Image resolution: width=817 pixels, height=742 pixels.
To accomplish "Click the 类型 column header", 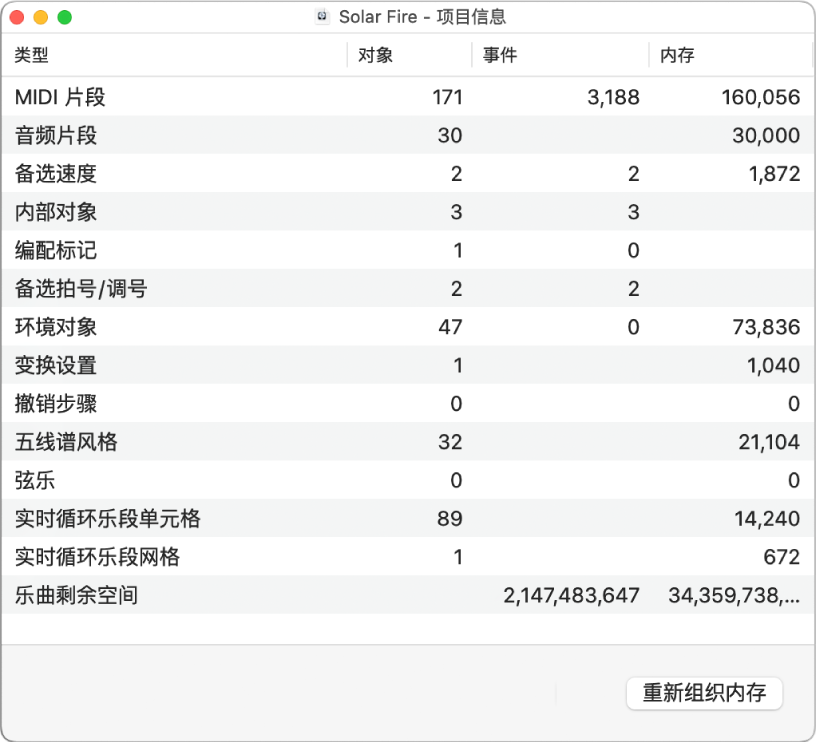I will (x=28, y=56).
